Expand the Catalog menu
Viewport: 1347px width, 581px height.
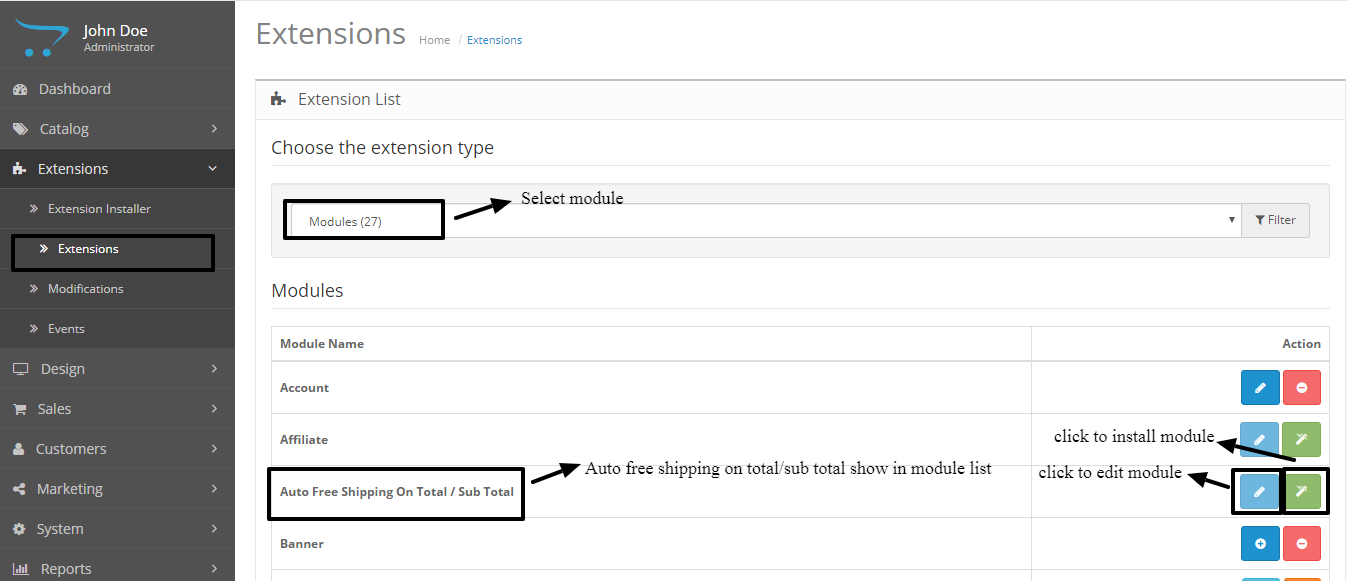117,129
